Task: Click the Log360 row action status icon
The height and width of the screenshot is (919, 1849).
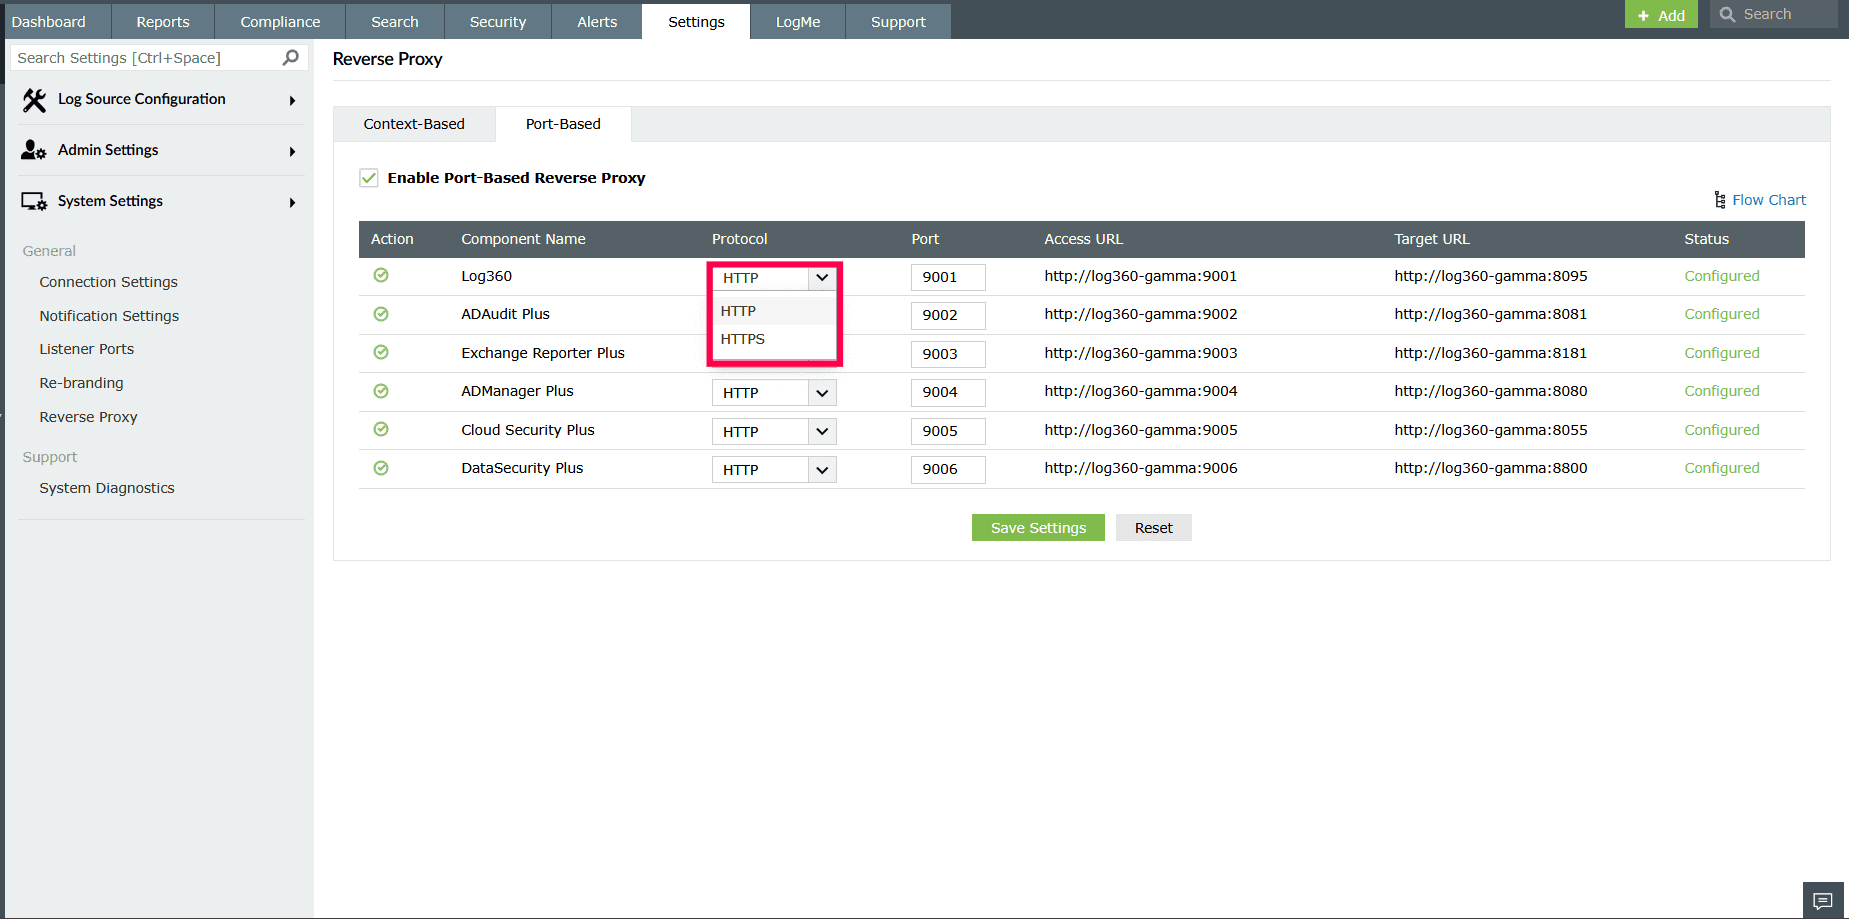Action: click(381, 275)
